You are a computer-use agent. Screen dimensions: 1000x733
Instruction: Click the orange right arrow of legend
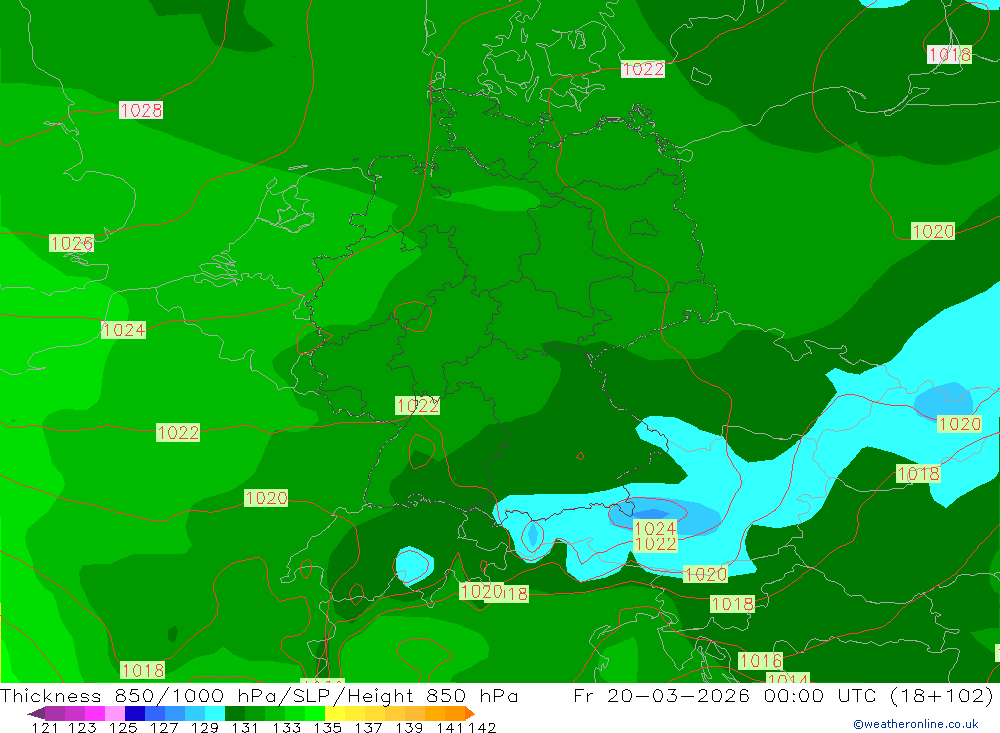[470, 713]
